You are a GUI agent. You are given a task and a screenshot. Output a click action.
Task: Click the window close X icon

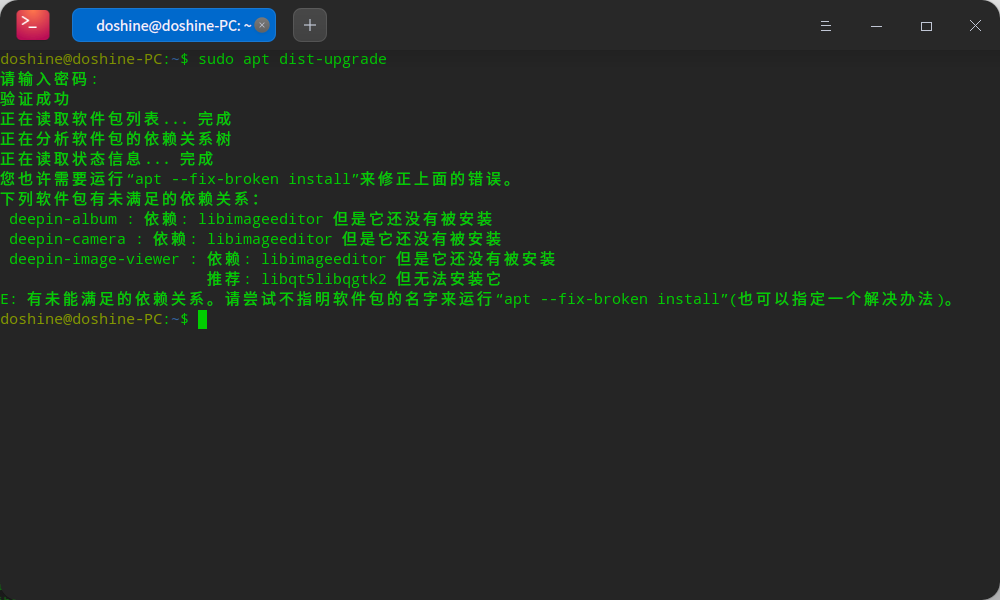tap(975, 25)
